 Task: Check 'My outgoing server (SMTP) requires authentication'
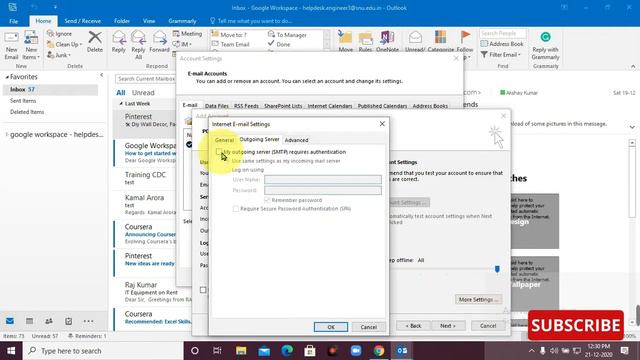coord(219,152)
